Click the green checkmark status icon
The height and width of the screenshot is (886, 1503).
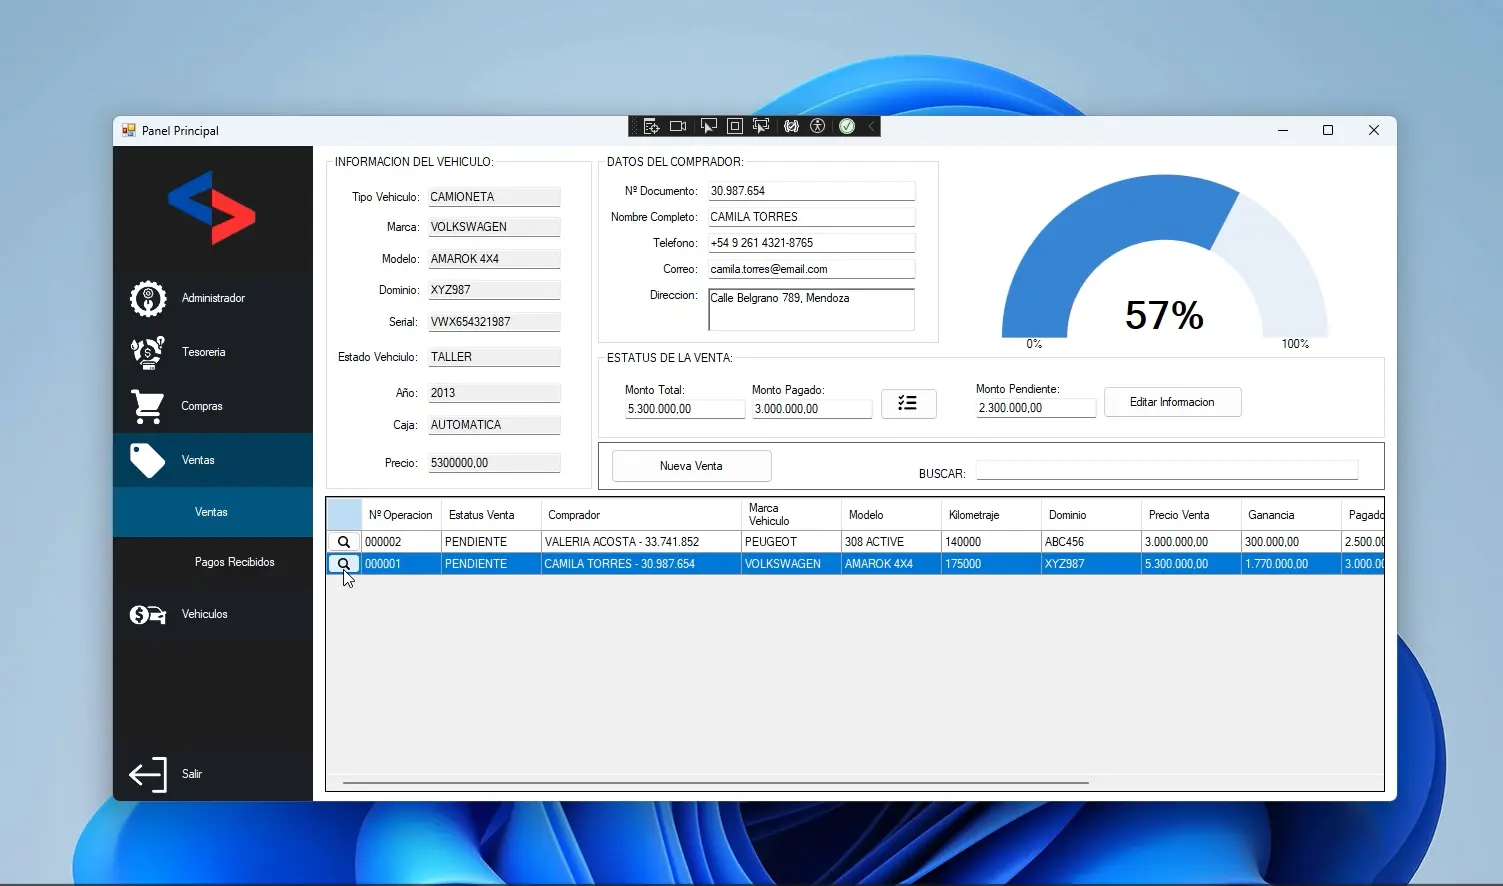847,126
